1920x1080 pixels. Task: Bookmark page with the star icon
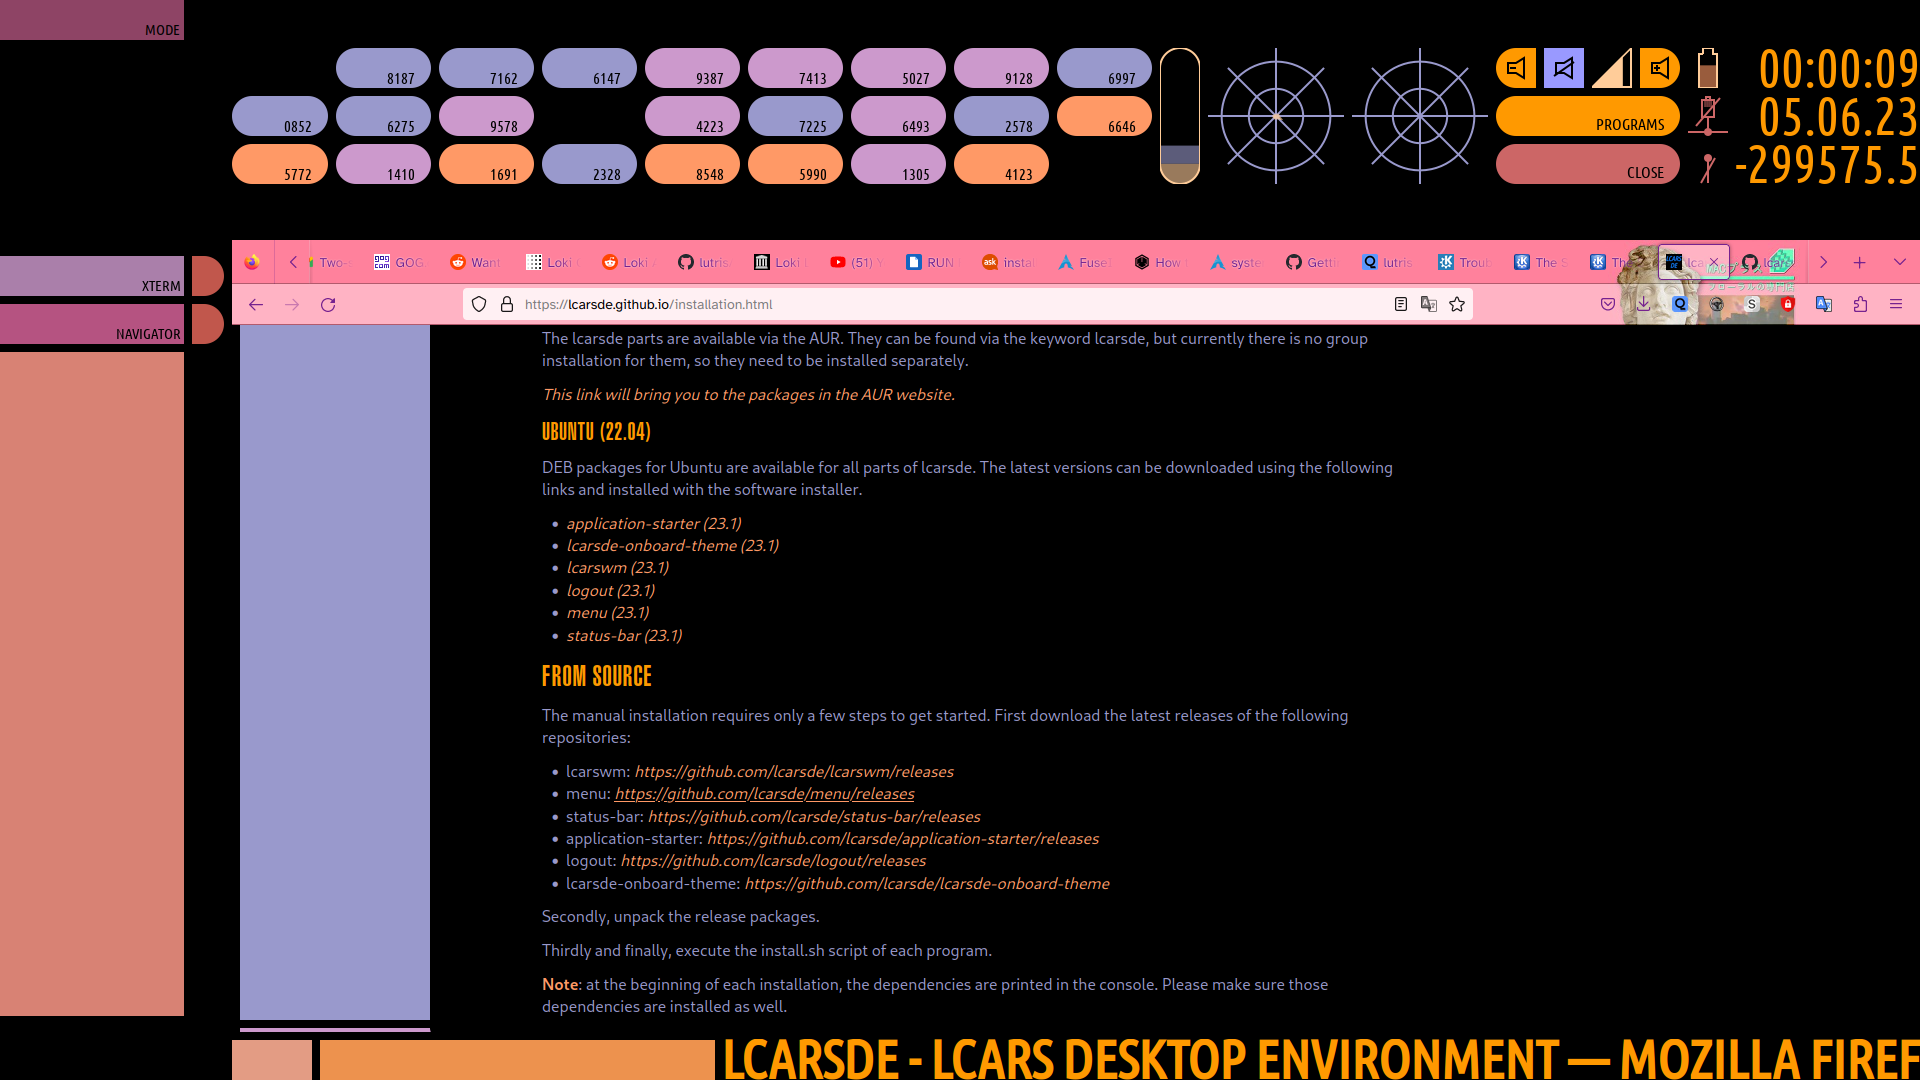pos(1457,304)
